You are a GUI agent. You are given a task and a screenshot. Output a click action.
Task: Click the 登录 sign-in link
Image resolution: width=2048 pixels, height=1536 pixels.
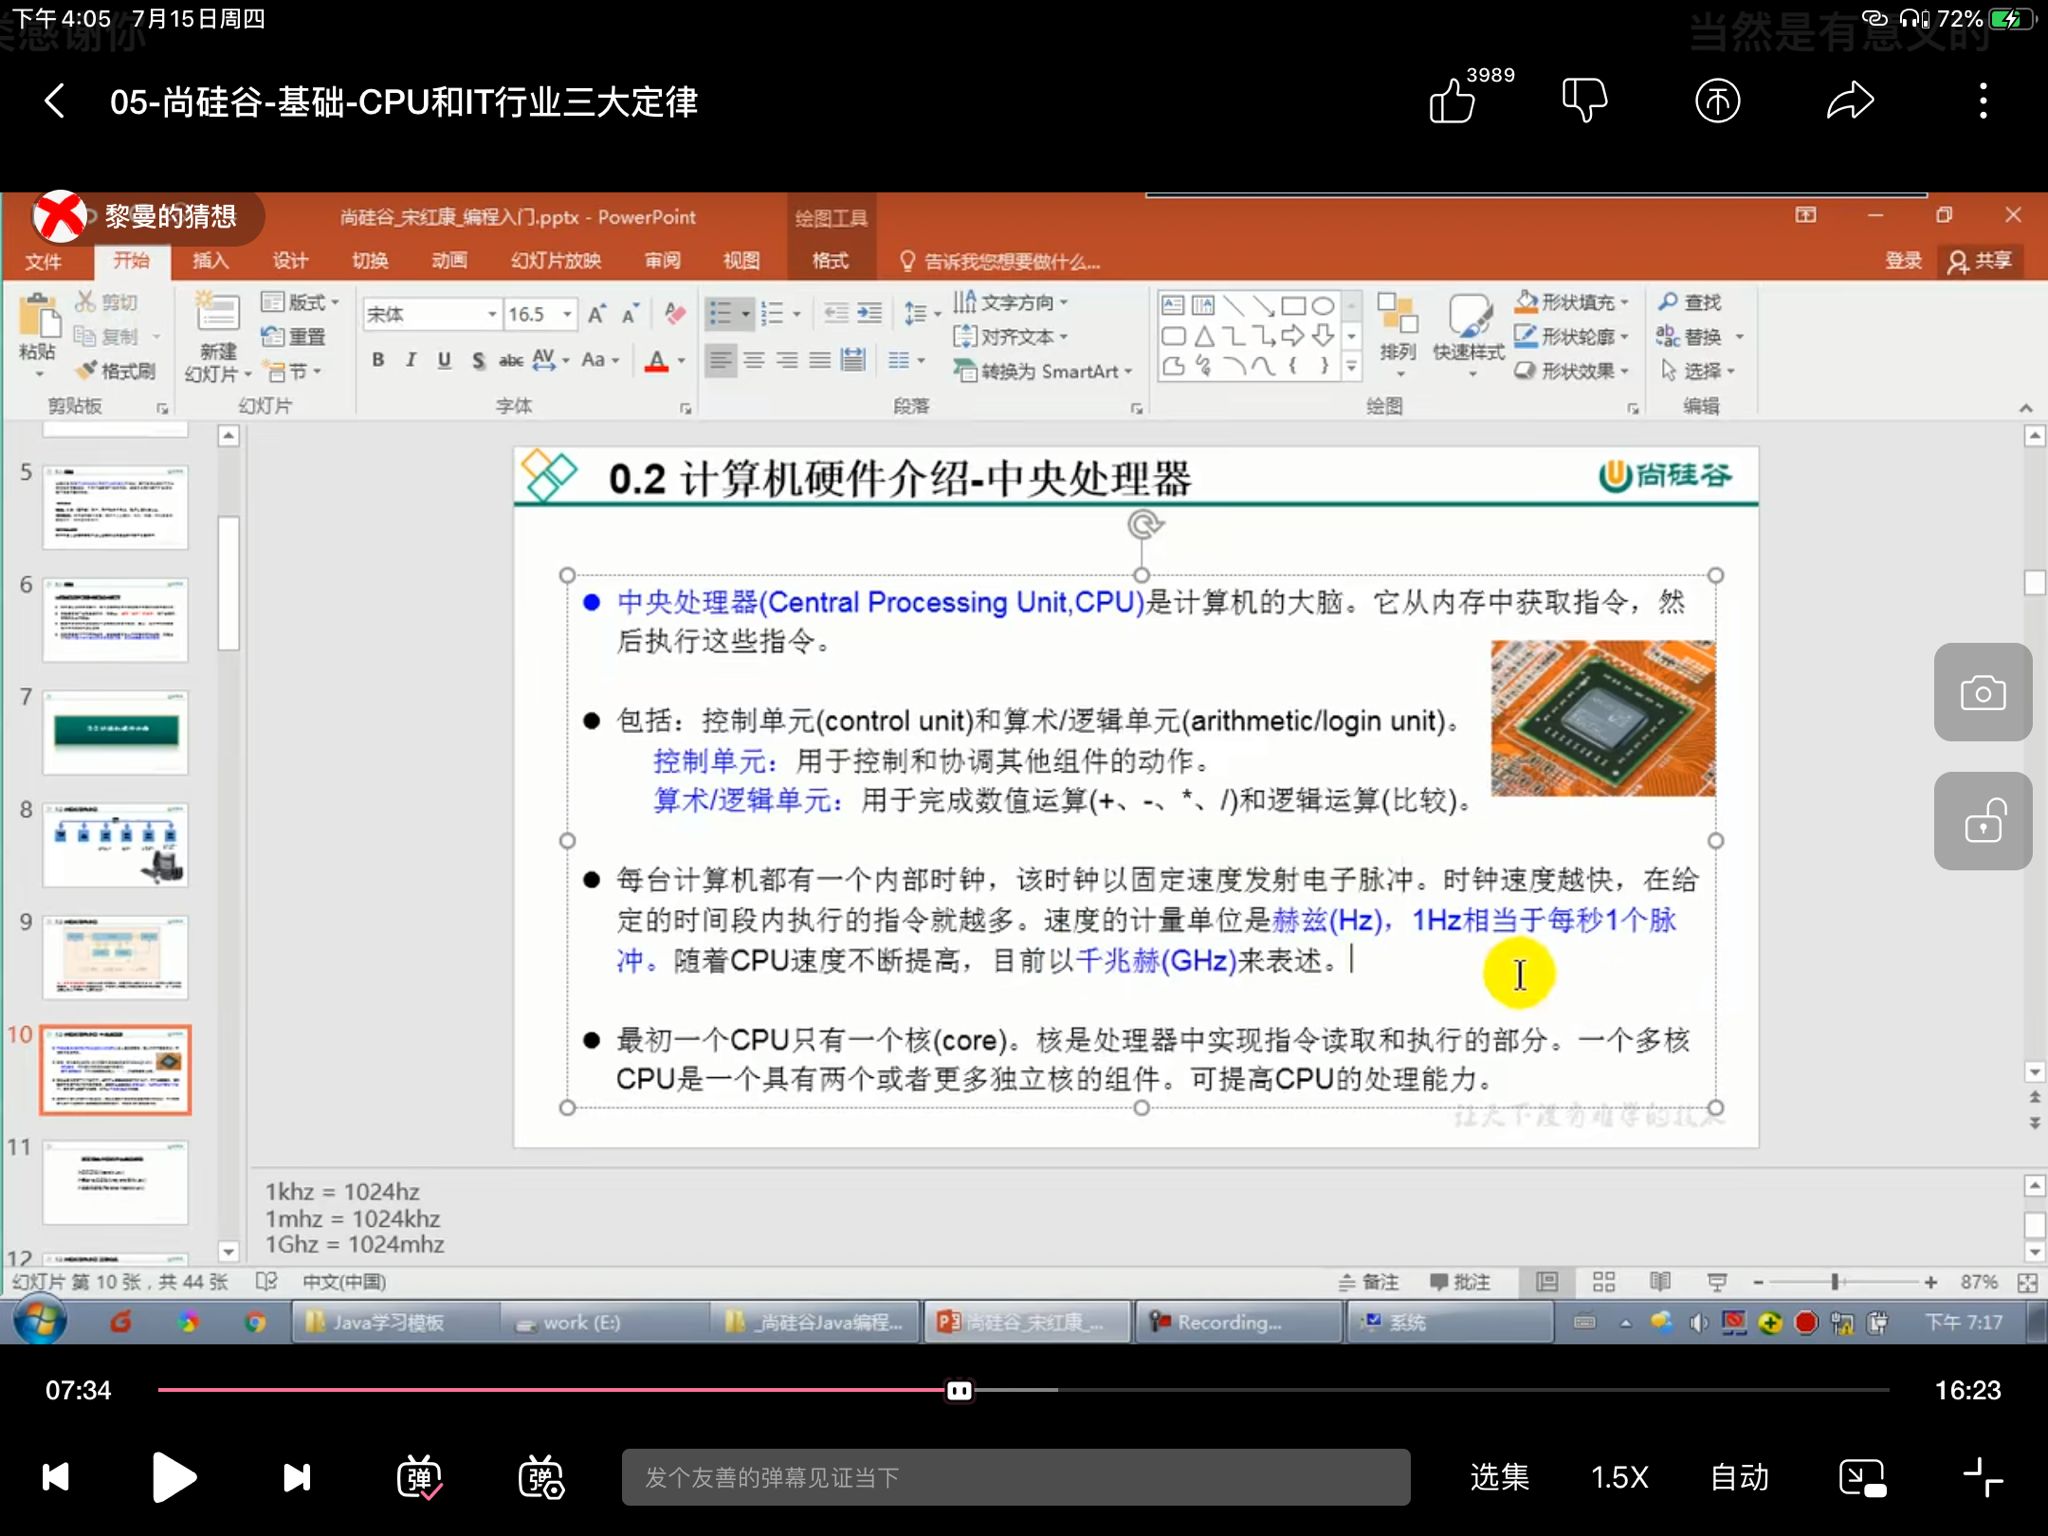tap(1903, 261)
